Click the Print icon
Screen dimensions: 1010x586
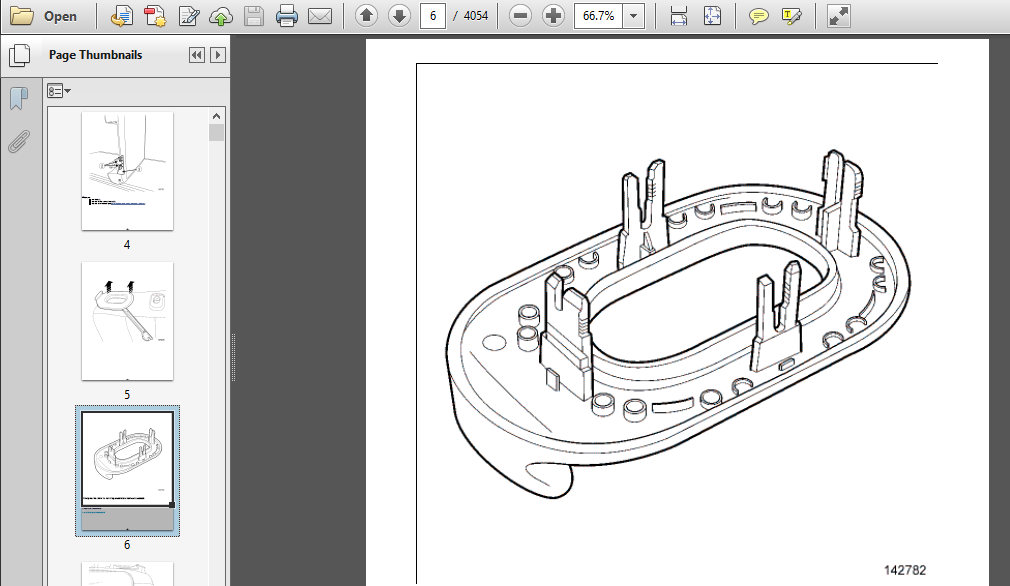(x=287, y=16)
